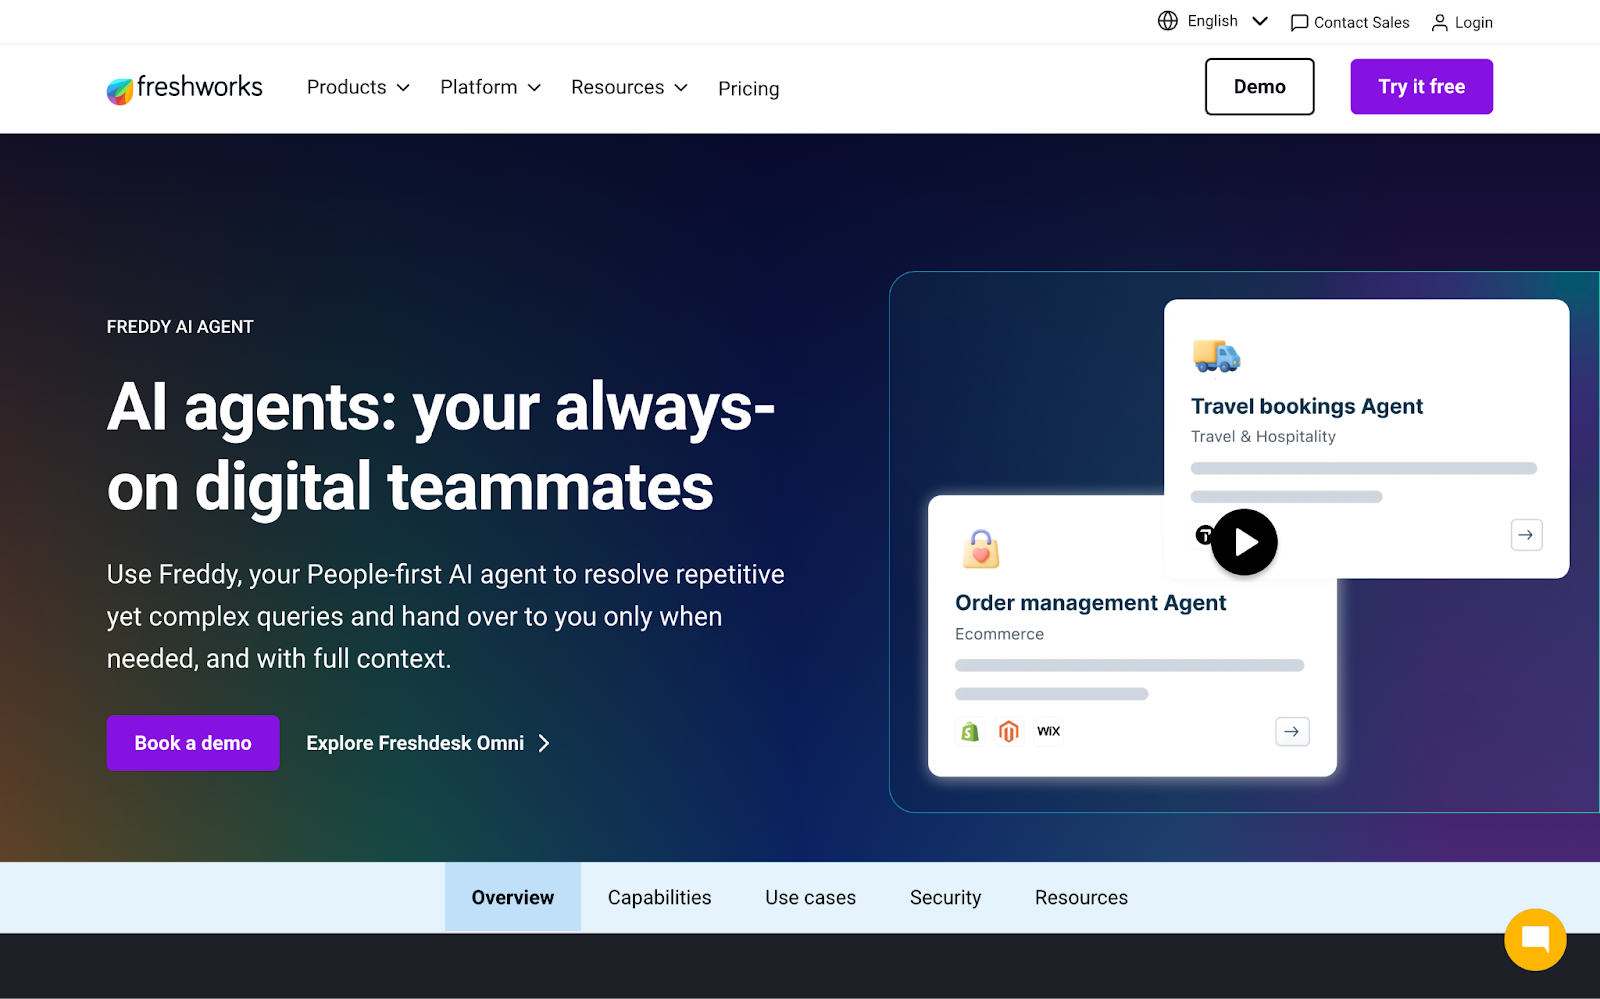The width and height of the screenshot is (1600, 999).
Task: Click the globe language icon
Action: tap(1167, 21)
